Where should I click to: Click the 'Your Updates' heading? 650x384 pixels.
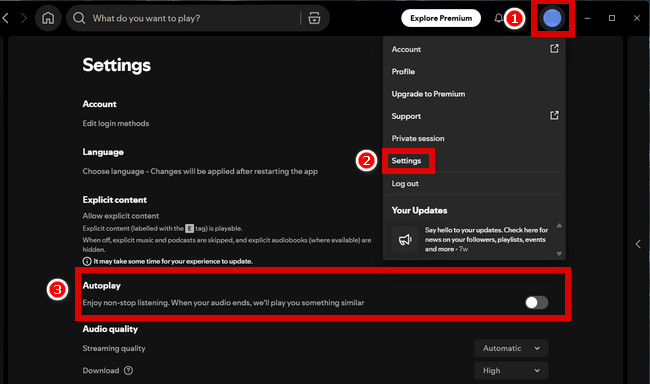(420, 210)
